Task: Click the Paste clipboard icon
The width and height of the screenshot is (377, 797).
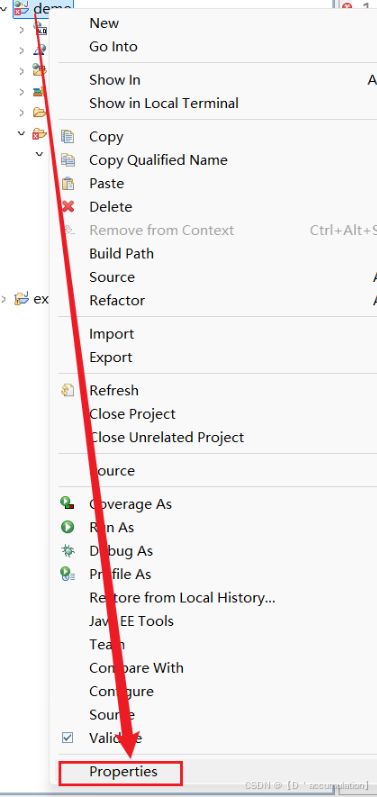Action: pyautogui.click(x=68, y=183)
